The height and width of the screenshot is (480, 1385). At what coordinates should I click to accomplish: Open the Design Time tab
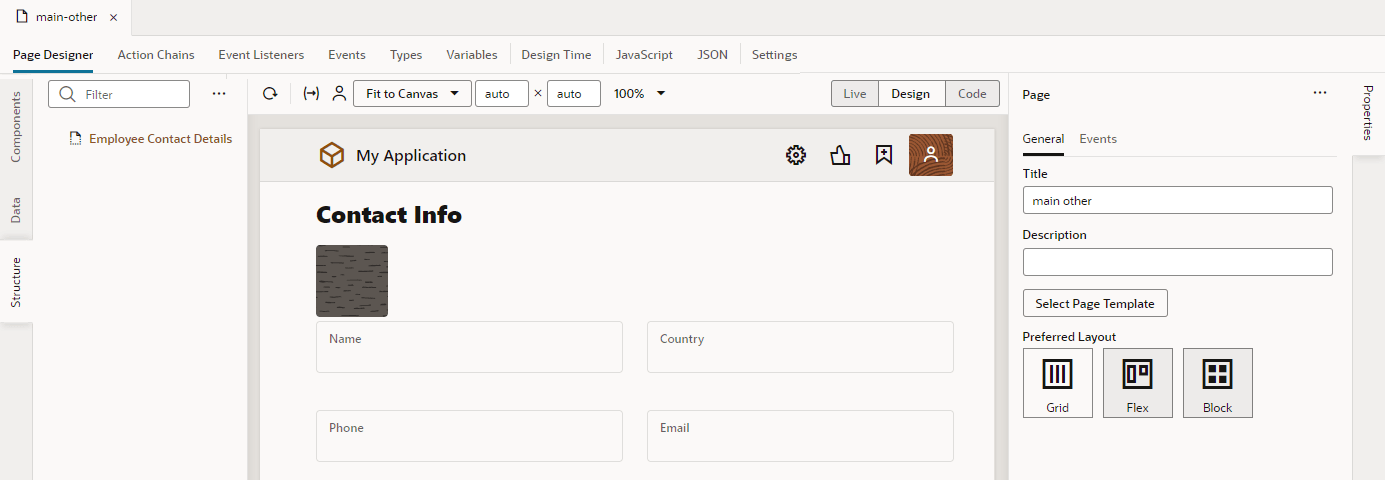[x=556, y=55]
